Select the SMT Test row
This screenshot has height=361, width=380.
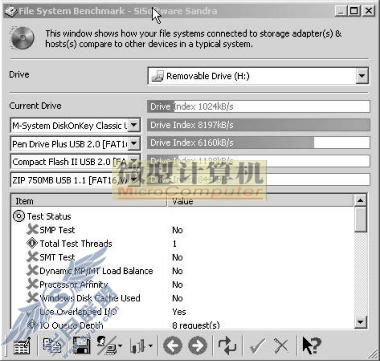pyautogui.click(x=183, y=257)
